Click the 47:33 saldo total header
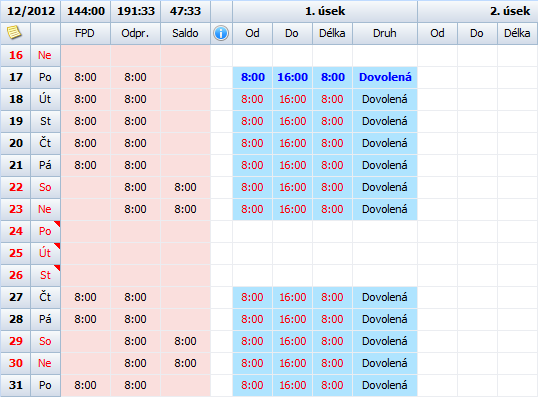Image resolution: width=538 pixels, height=397 pixels. click(x=185, y=11)
